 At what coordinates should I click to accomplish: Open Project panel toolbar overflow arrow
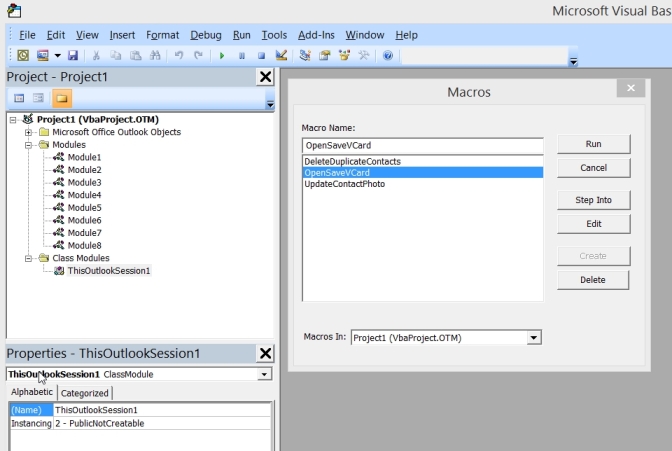pyautogui.click(x=270, y=104)
